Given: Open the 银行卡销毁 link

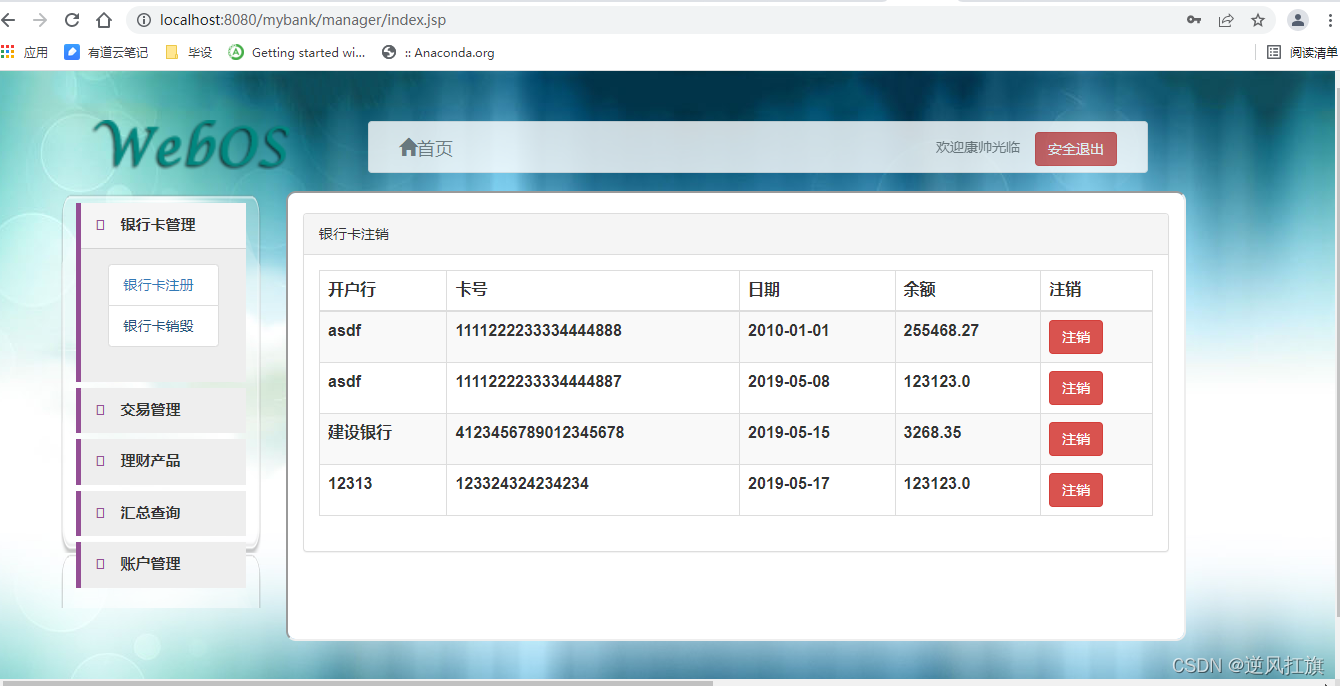Looking at the screenshot, I should point(162,325).
